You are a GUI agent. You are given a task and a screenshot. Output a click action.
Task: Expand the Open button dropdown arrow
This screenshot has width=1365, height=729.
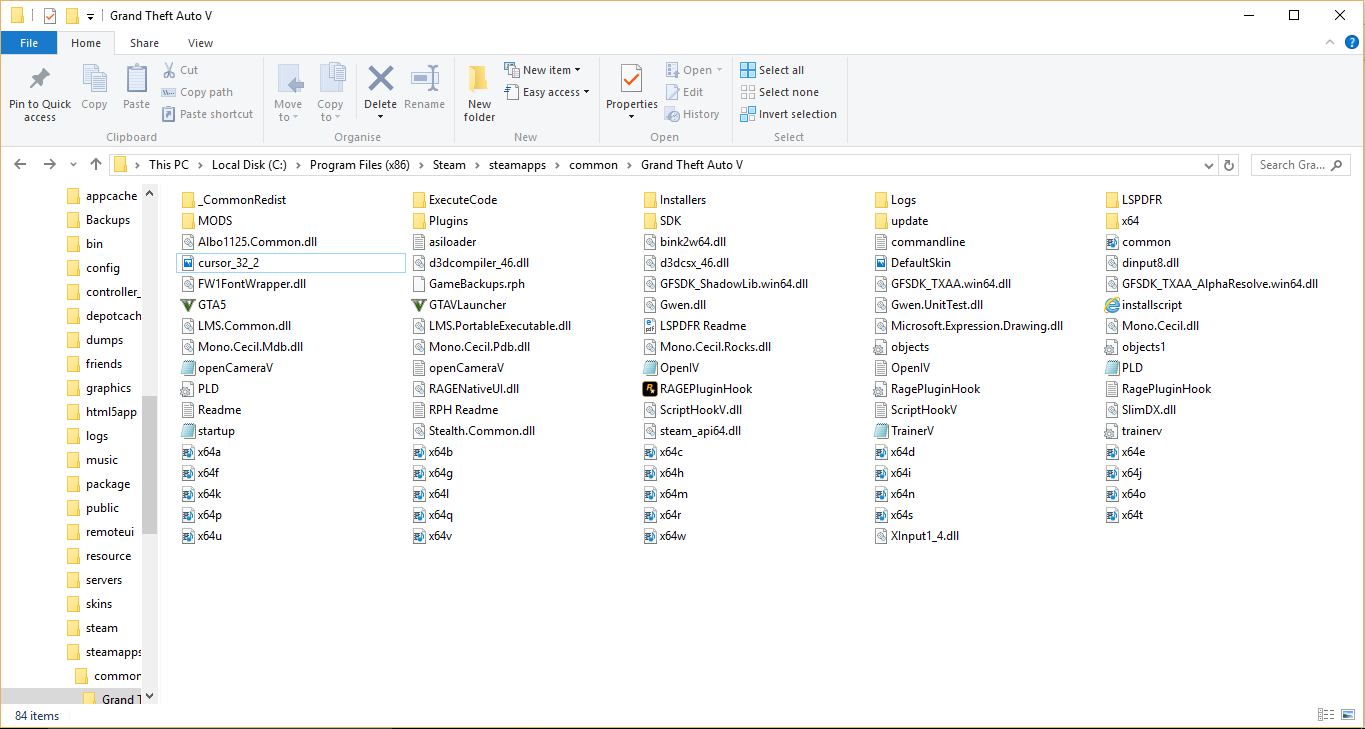click(720, 70)
